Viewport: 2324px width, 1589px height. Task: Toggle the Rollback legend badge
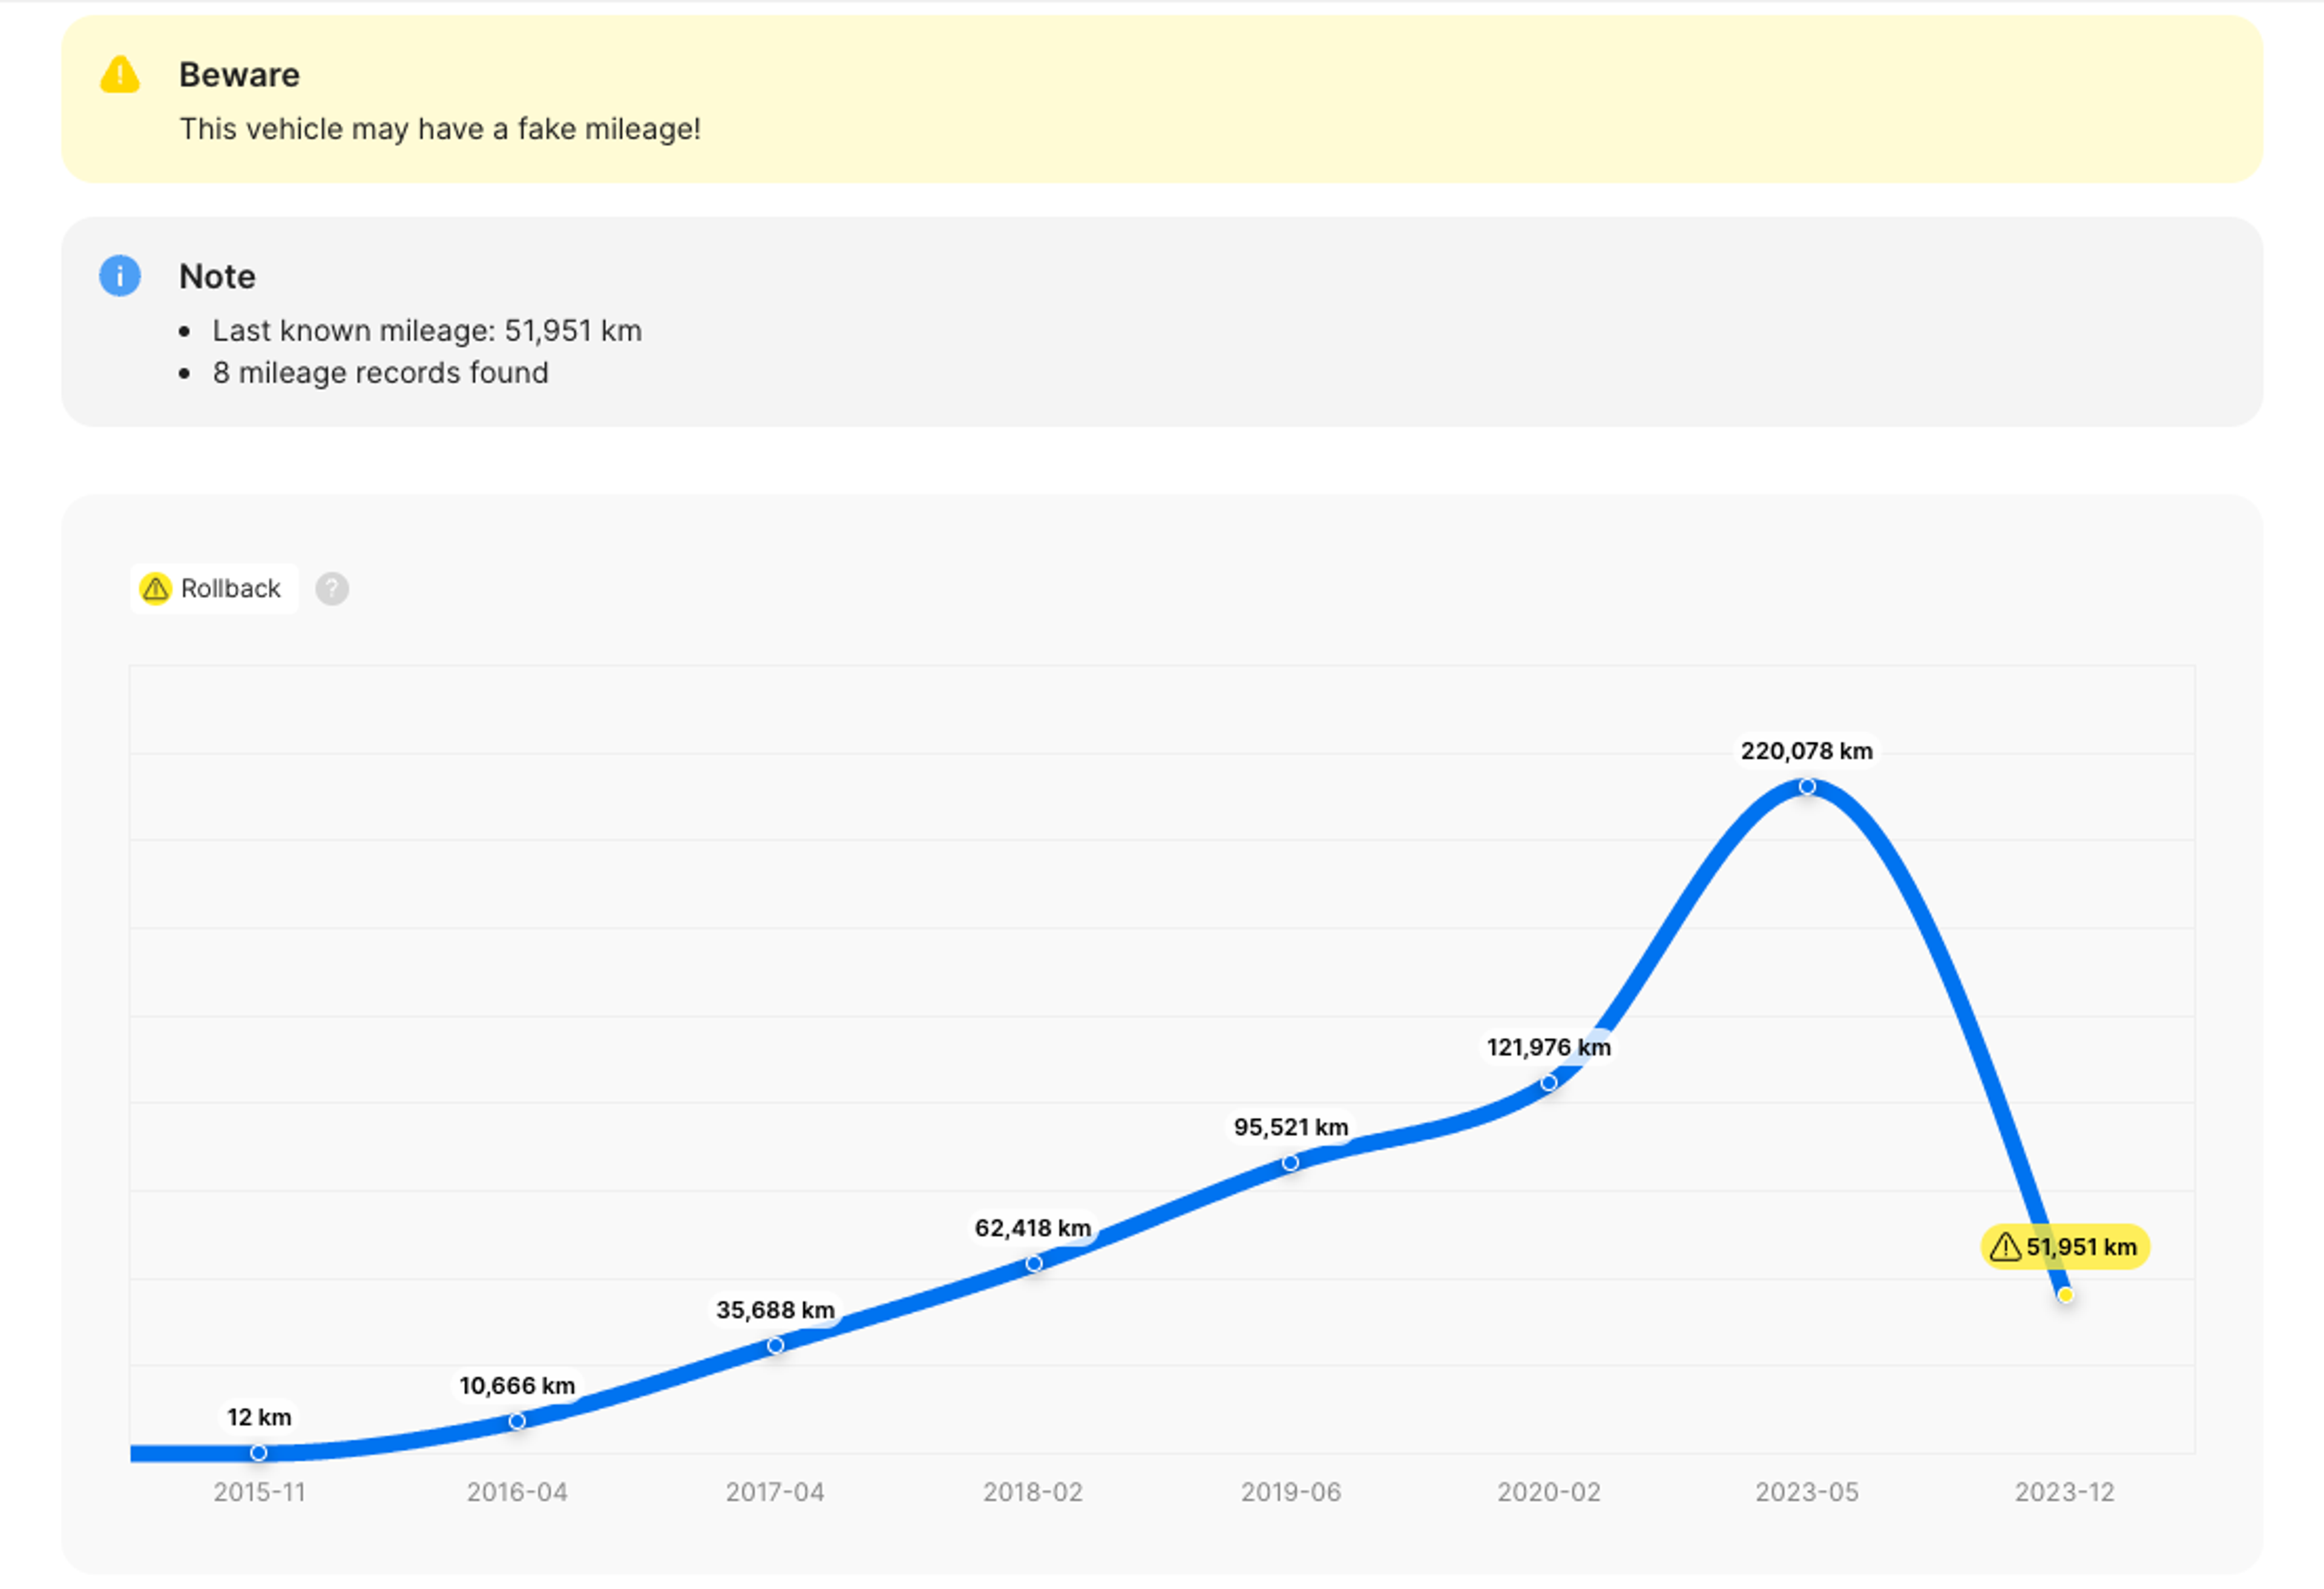[x=214, y=589]
